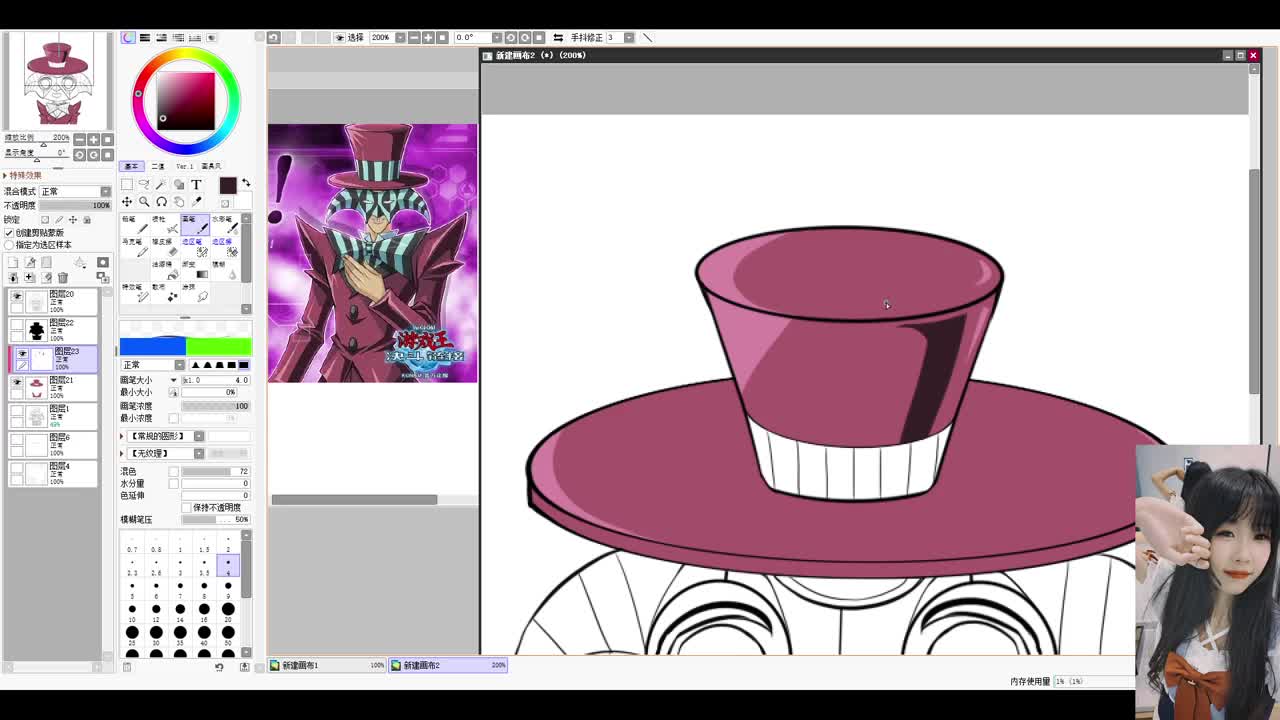This screenshot has width=1280, height=720.
Task: Swap foreground and background colors
Action: click(246, 182)
